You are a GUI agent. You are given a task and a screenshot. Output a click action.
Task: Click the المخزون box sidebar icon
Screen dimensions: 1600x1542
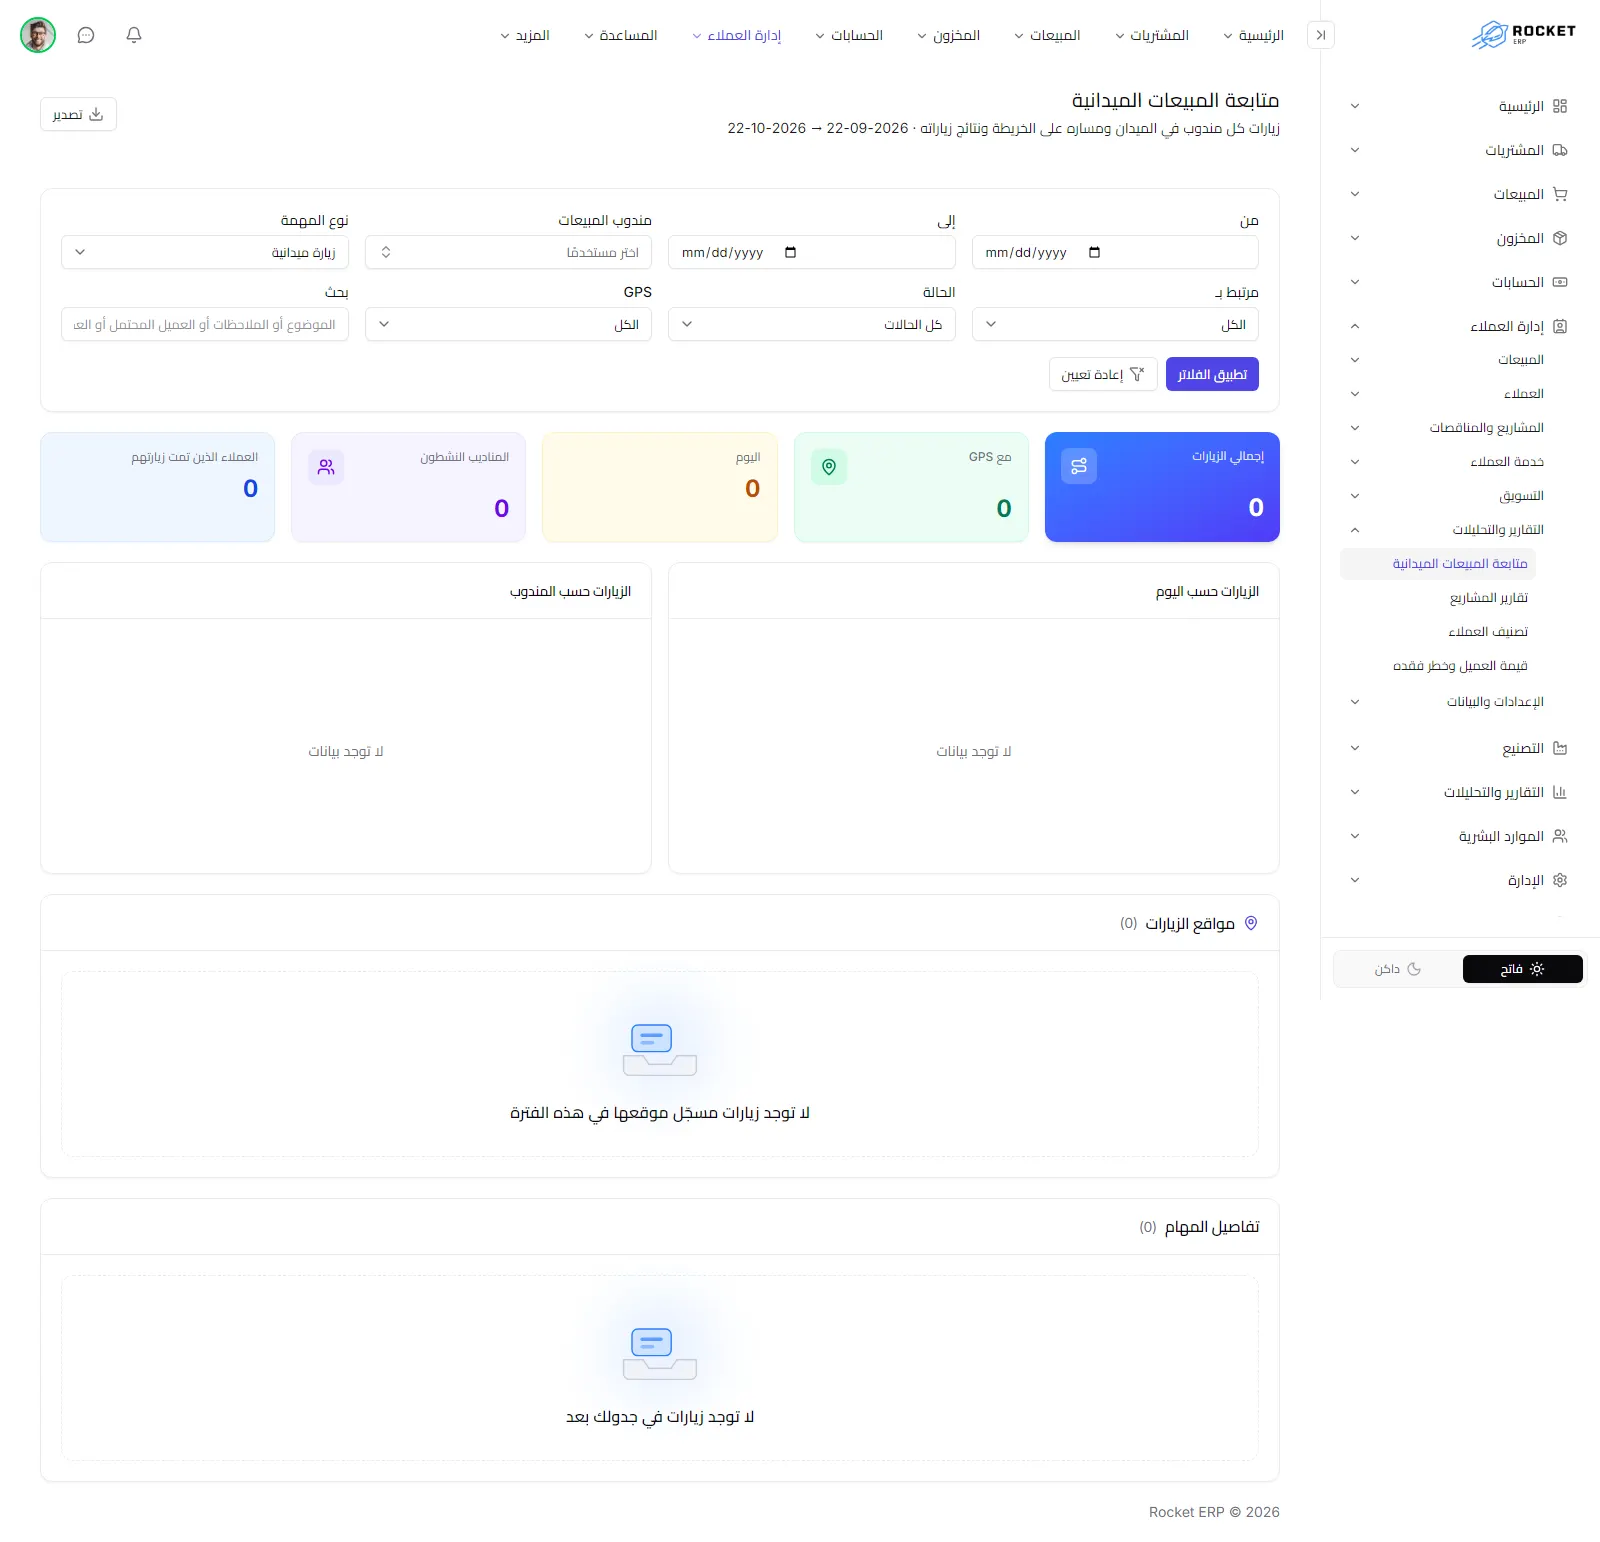[1560, 238]
